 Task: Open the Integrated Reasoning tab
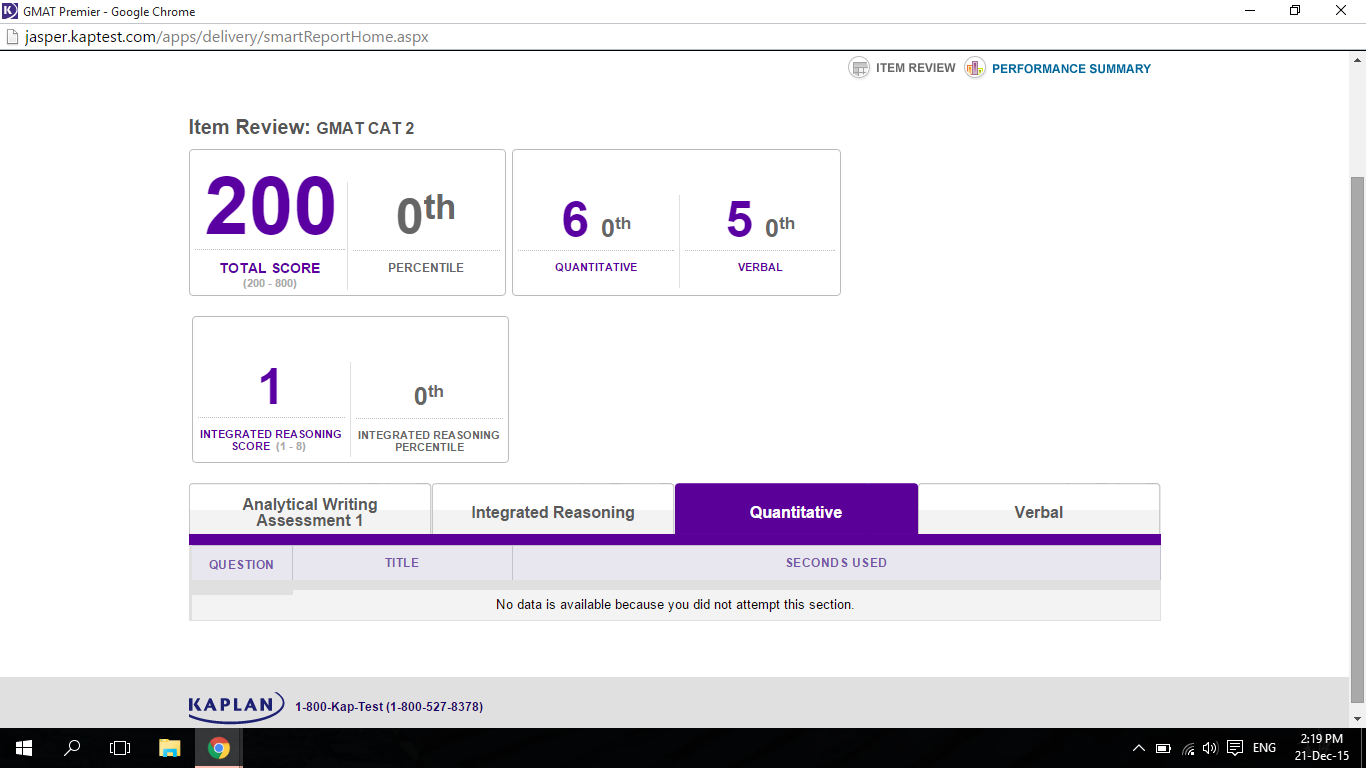tap(553, 511)
